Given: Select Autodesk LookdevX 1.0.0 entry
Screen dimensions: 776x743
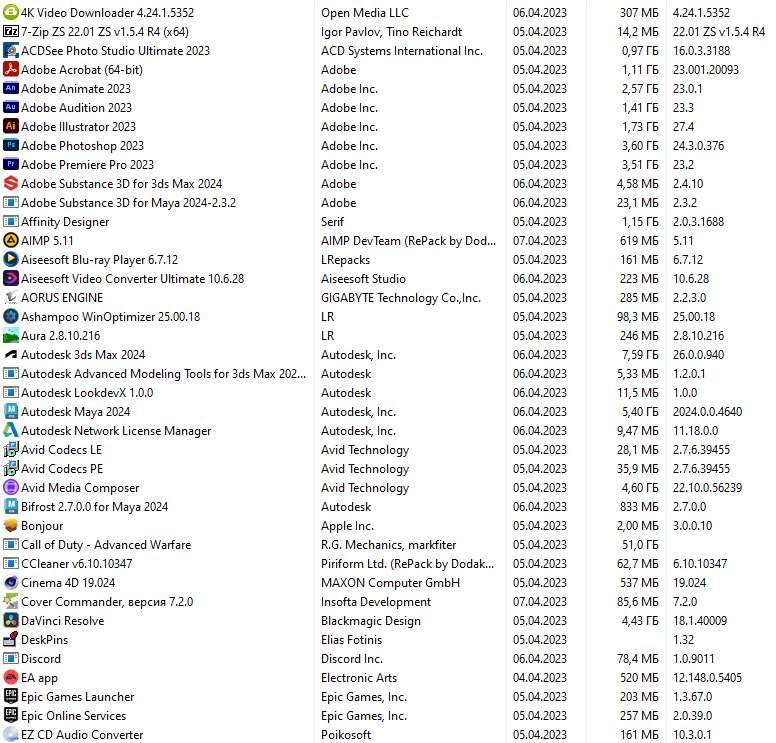Looking at the screenshot, I should point(87,393).
